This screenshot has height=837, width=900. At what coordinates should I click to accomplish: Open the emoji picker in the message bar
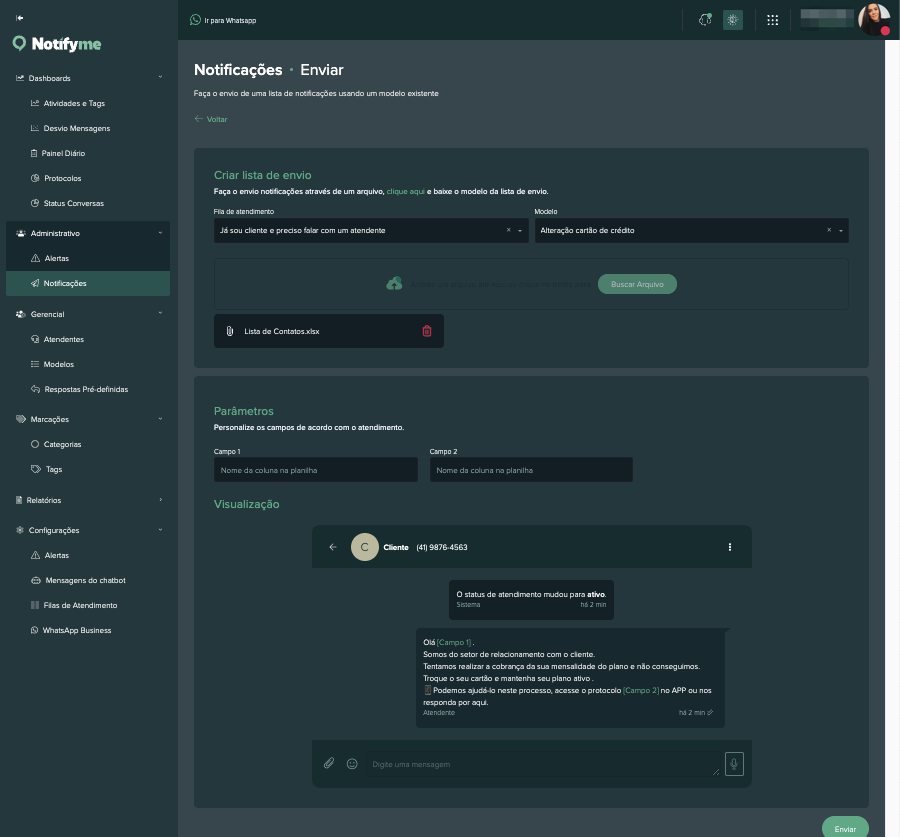coord(352,763)
